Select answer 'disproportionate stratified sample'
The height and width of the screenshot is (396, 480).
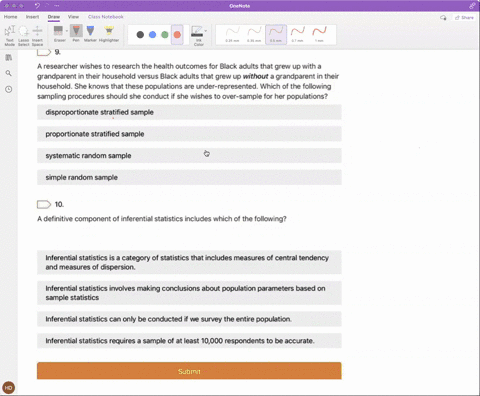tap(189, 112)
